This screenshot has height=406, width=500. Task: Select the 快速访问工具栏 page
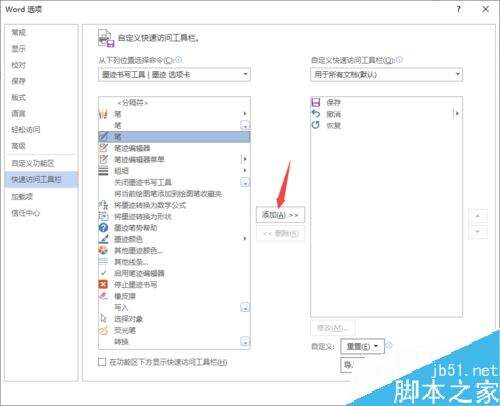click(41, 179)
